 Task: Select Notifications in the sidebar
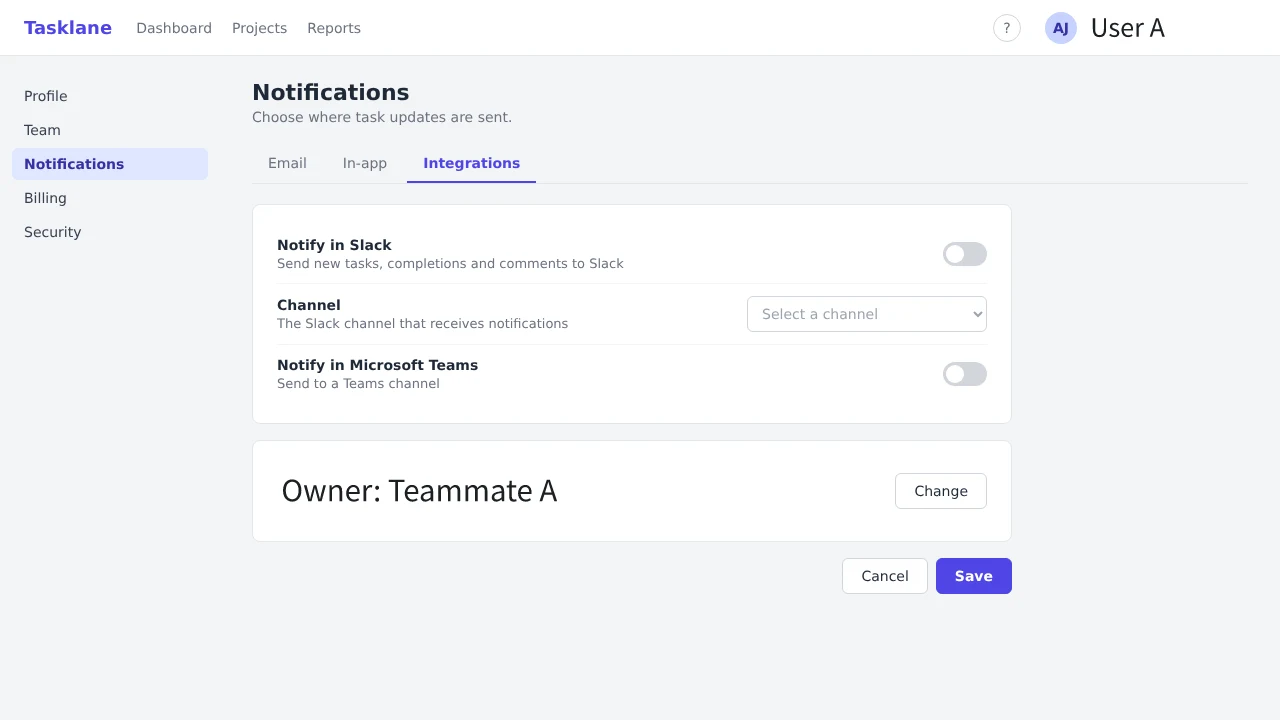[110, 164]
